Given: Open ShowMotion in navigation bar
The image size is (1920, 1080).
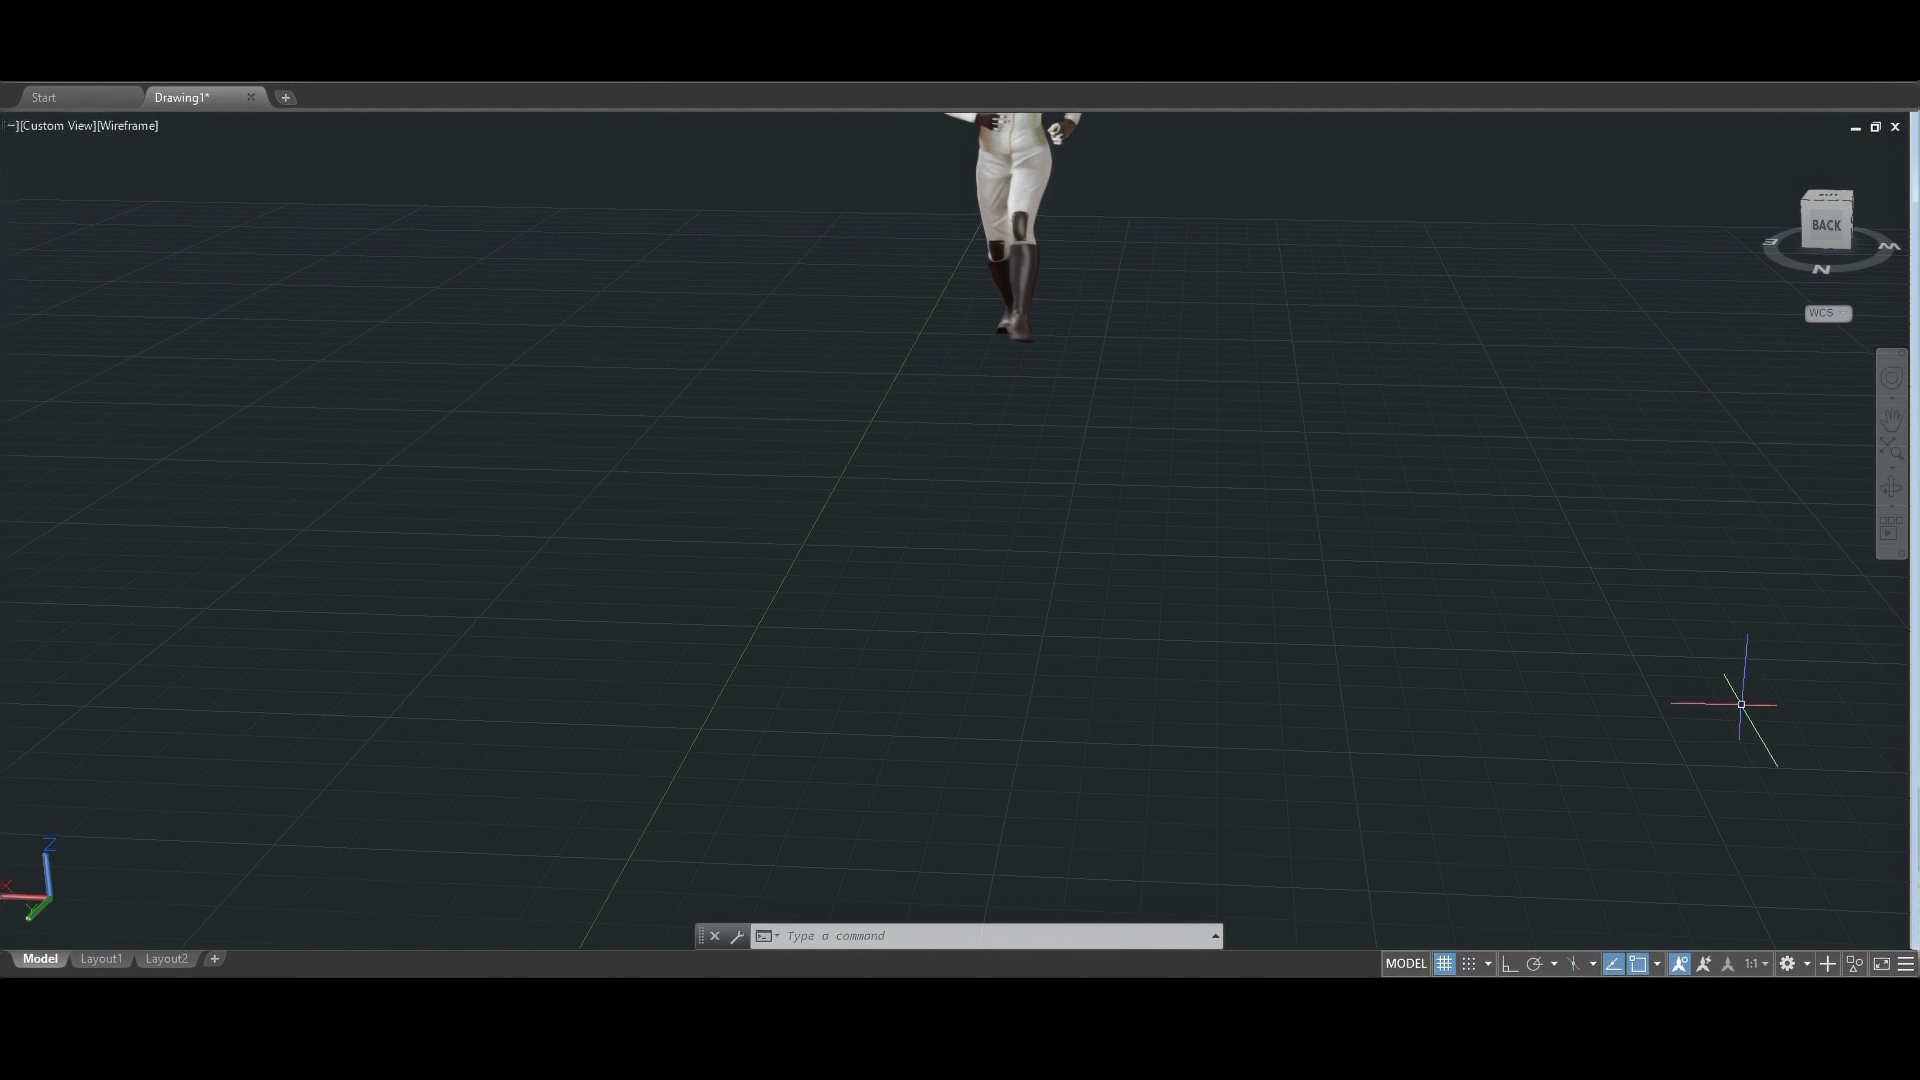Looking at the screenshot, I should coord(1891,529).
